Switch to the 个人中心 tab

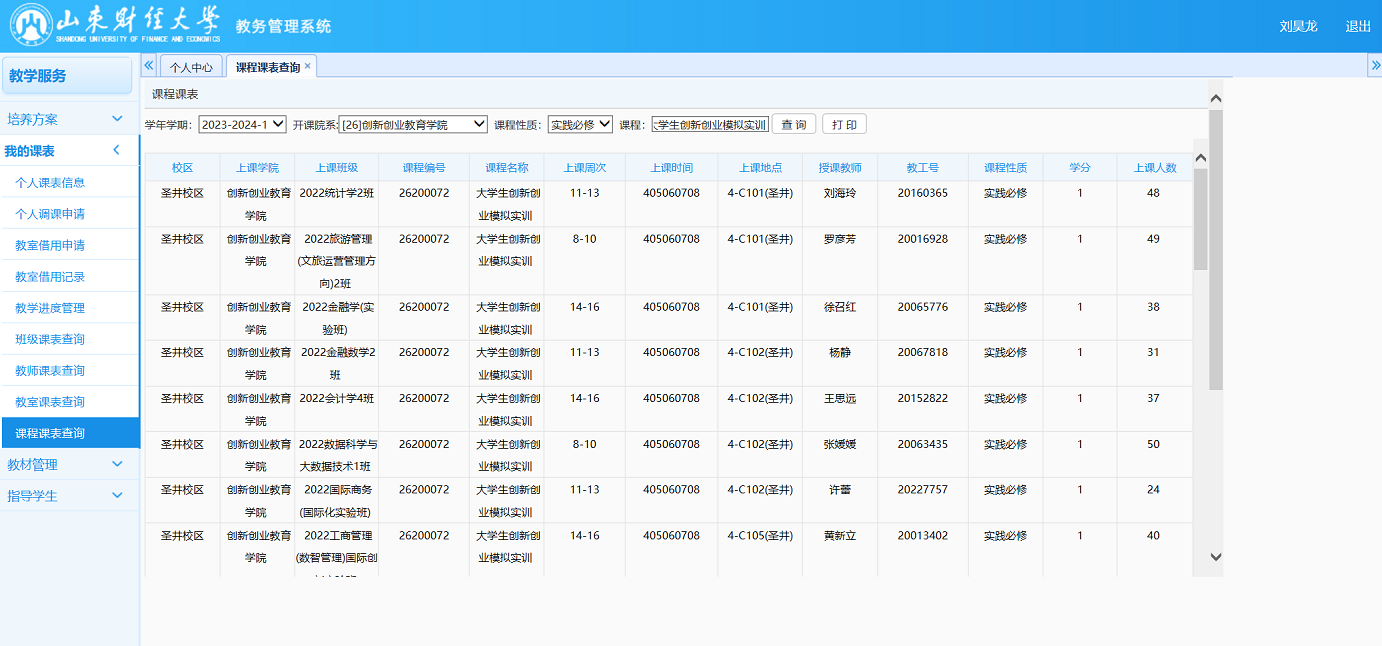click(x=191, y=67)
